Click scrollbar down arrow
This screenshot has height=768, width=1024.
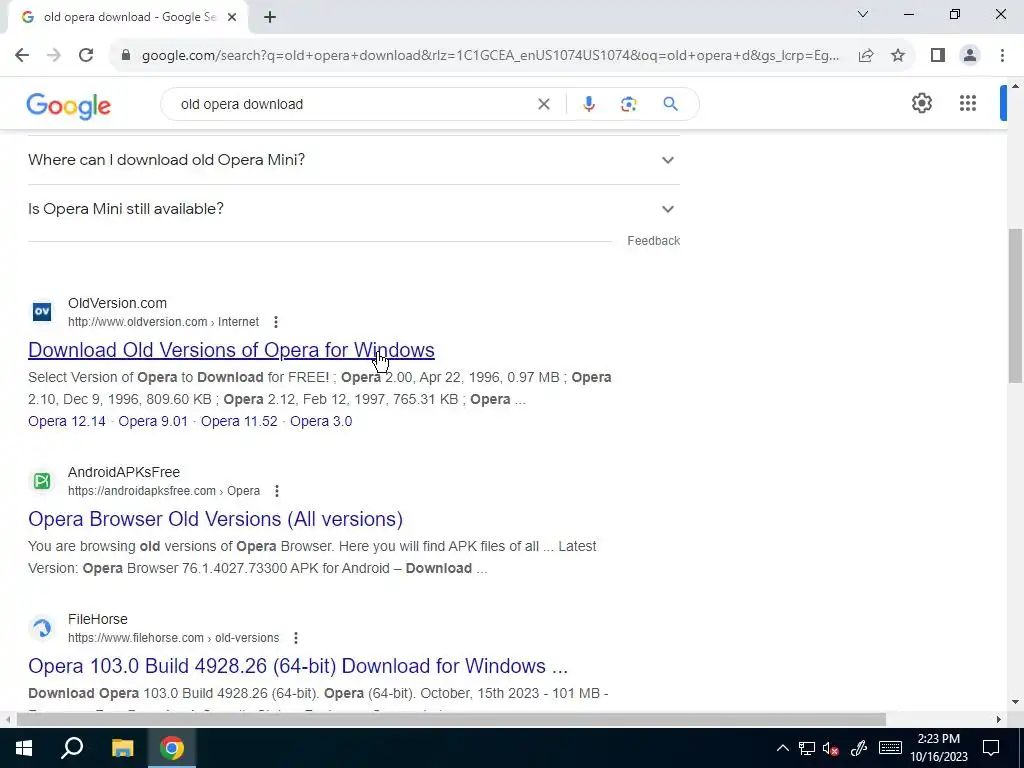pyautogui.click(x=1015, y=703)
